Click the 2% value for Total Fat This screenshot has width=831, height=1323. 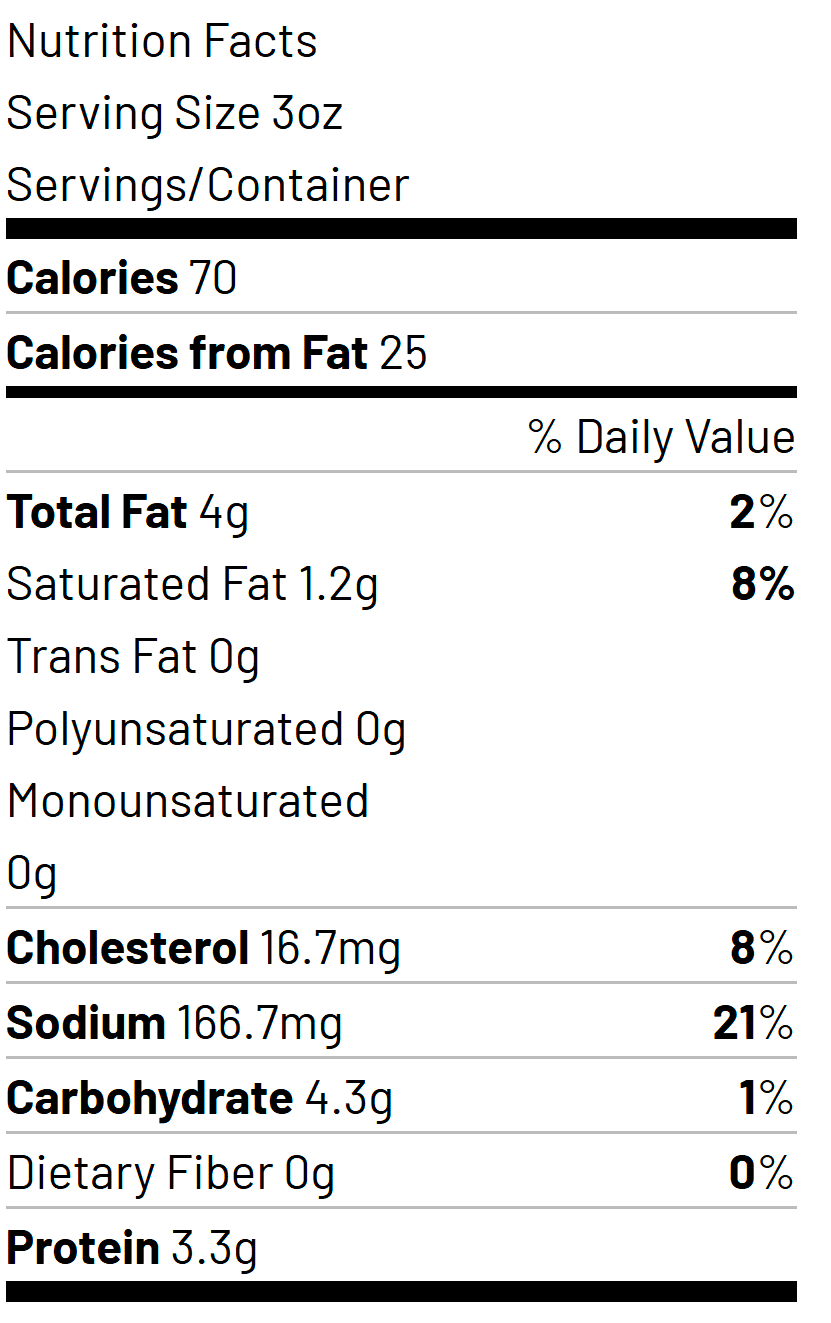coord(762,513)
